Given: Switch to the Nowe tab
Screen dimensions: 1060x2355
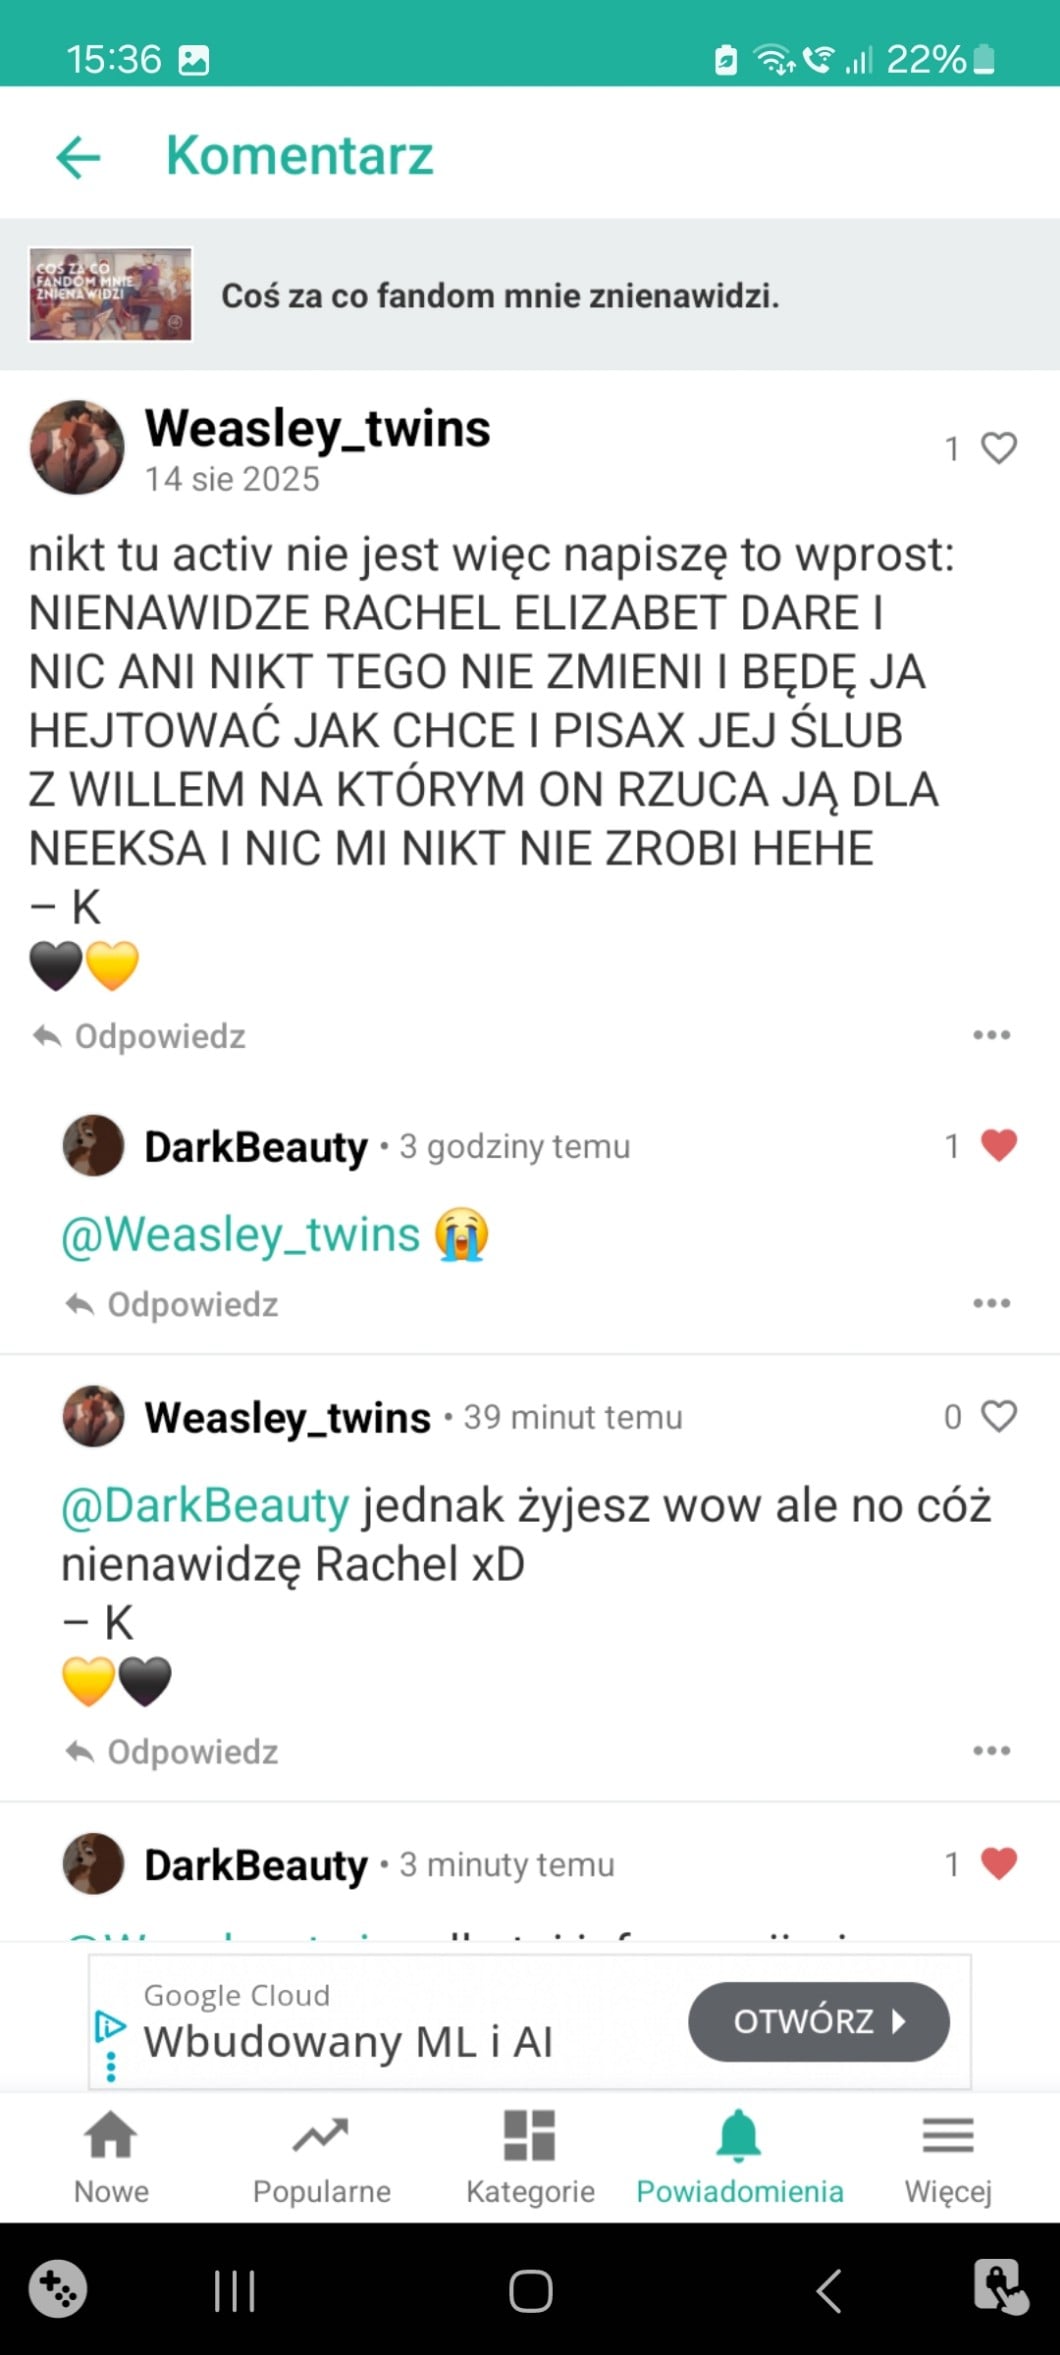Looking at the screenshot, I should pos(111,2157).
